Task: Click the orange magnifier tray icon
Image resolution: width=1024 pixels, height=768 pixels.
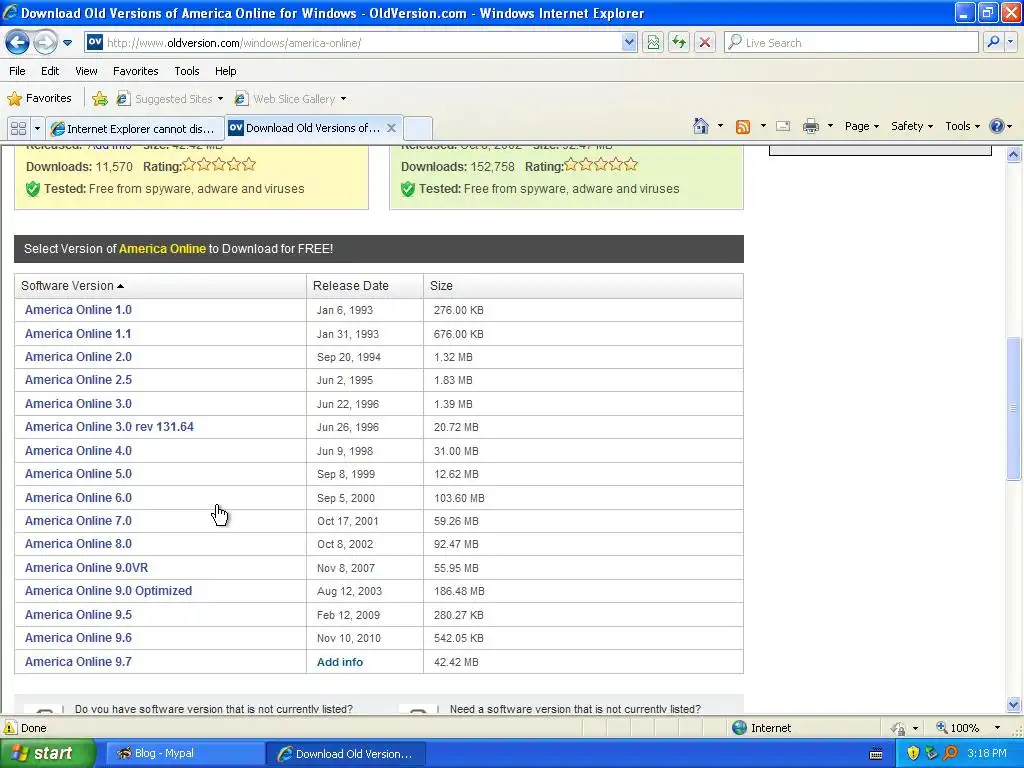Action: [951, 753]
